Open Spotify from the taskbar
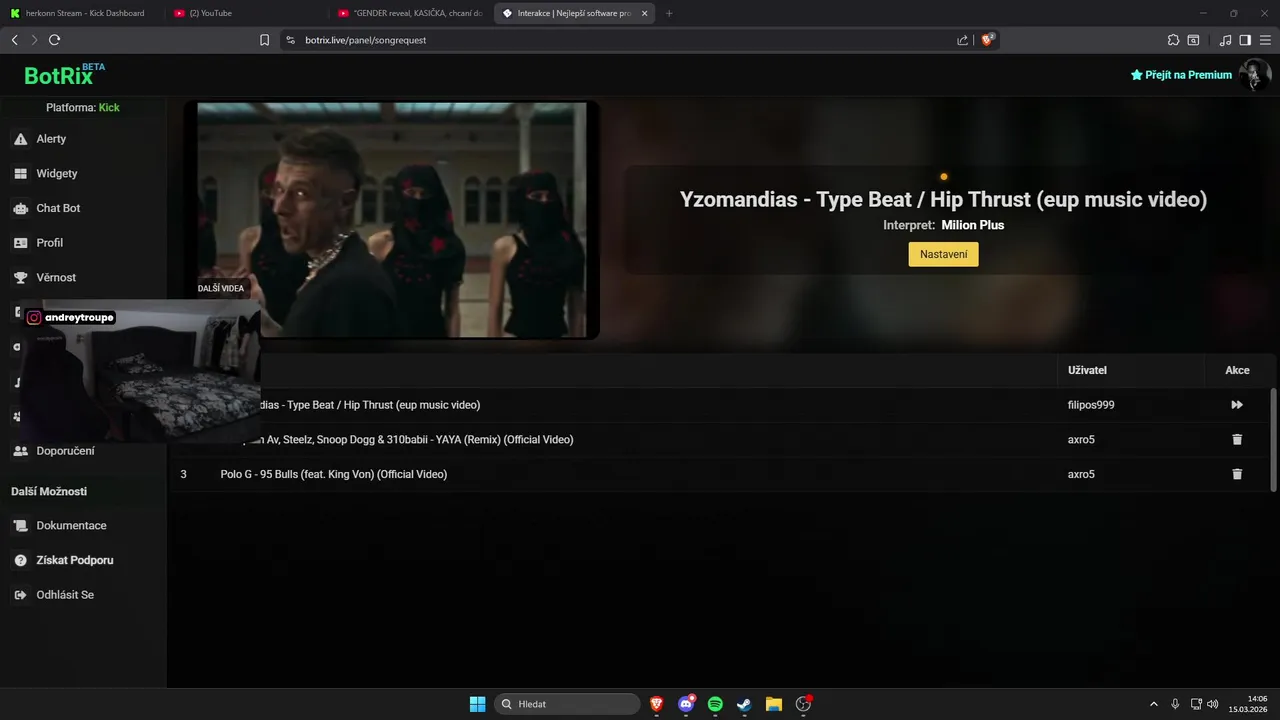The height and width of the screenshot is (720, 1280). coord(715,704)
